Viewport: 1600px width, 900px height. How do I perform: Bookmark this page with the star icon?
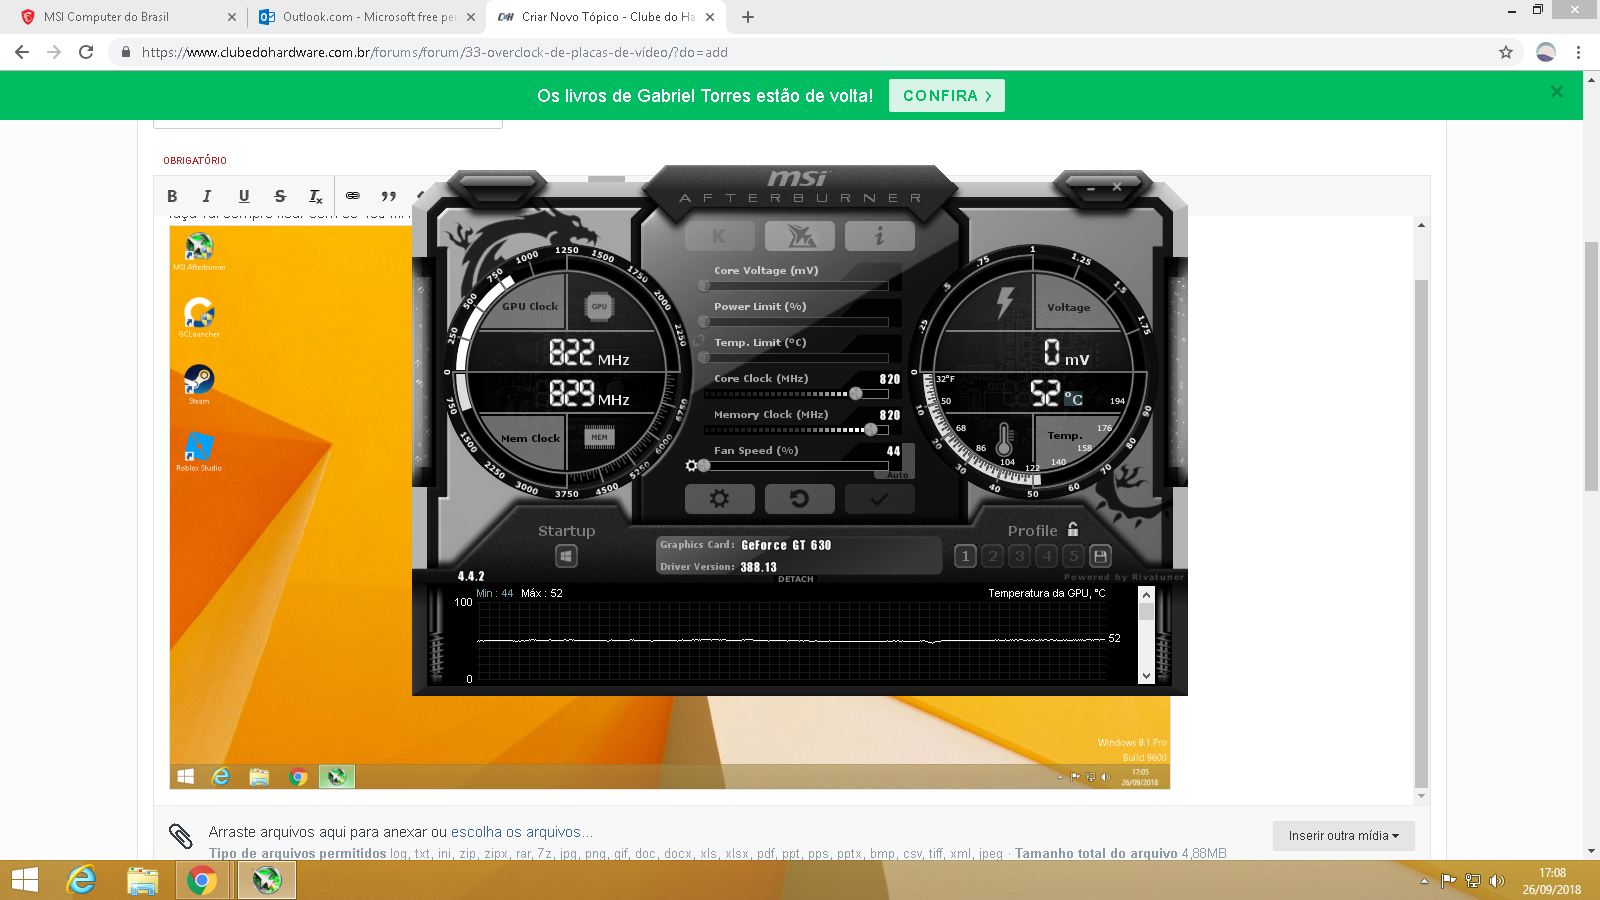(1506, 52)
